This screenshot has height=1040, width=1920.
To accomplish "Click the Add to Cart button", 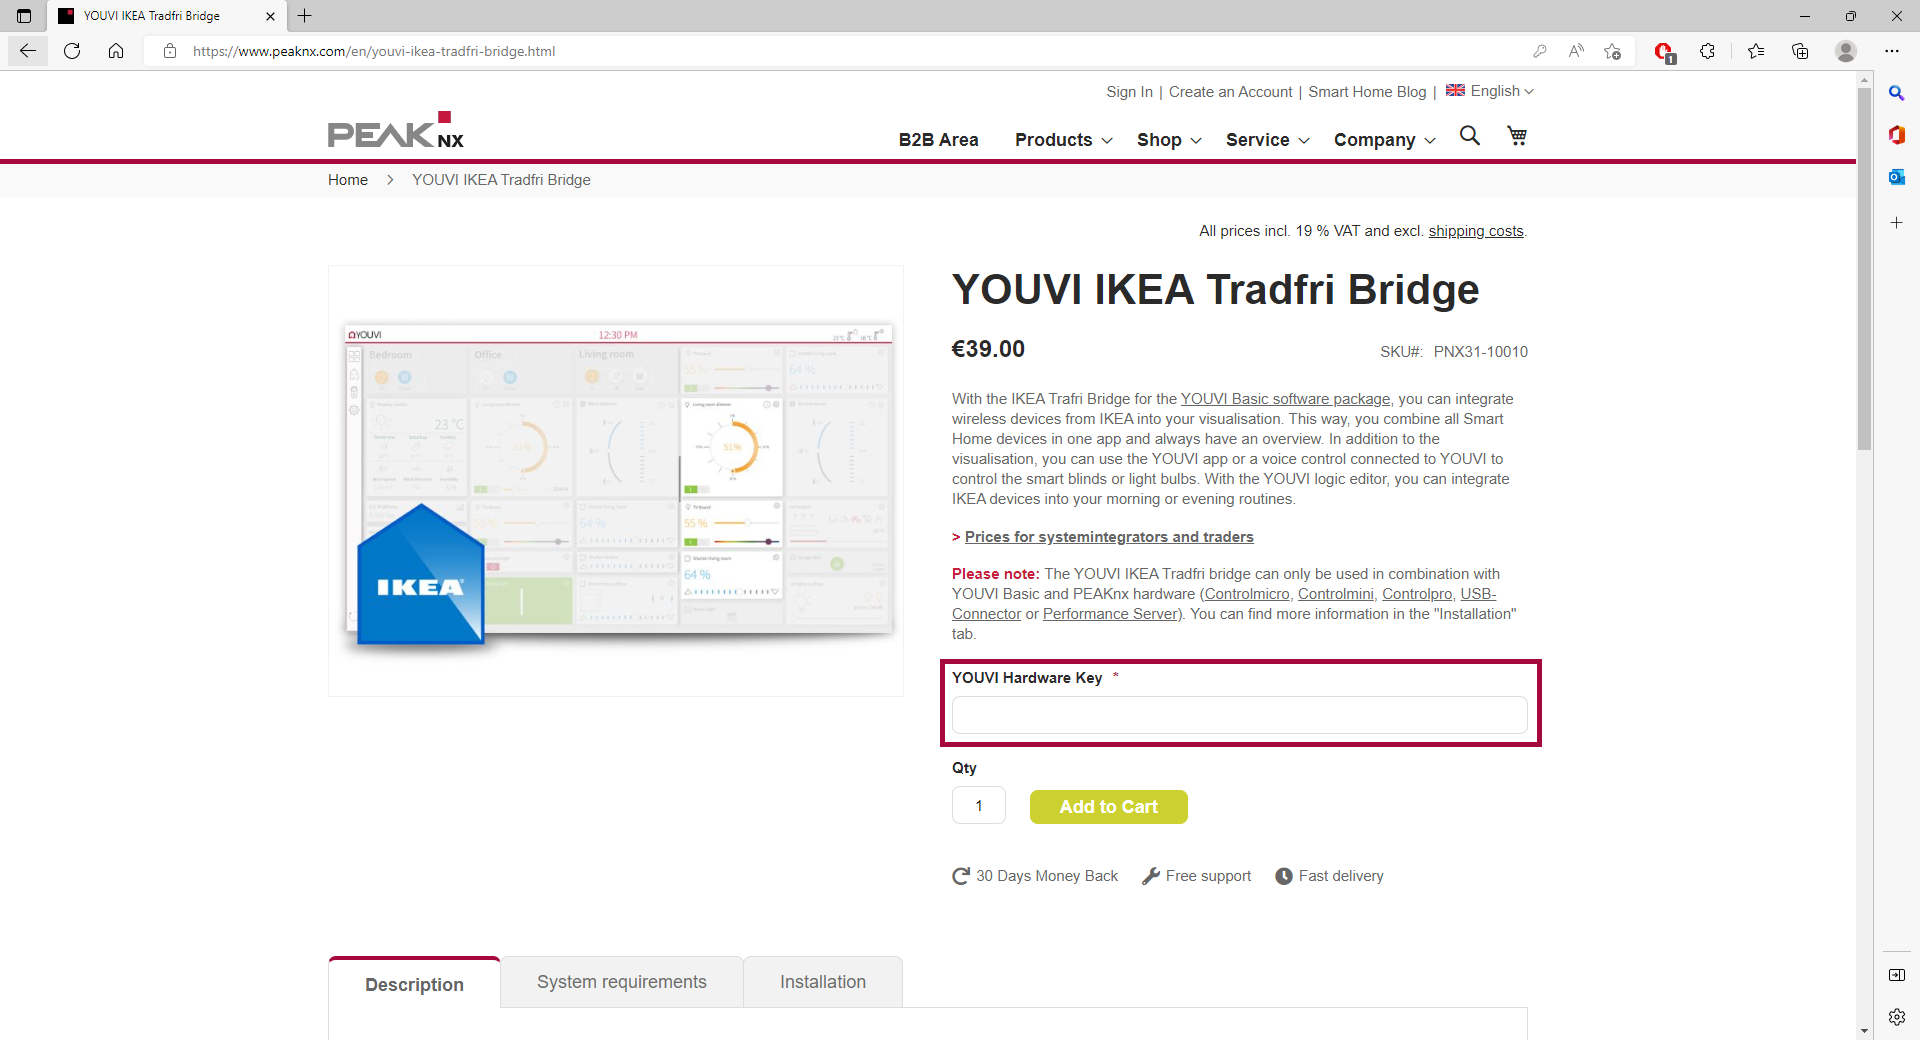I will [x=1108, y=807].
